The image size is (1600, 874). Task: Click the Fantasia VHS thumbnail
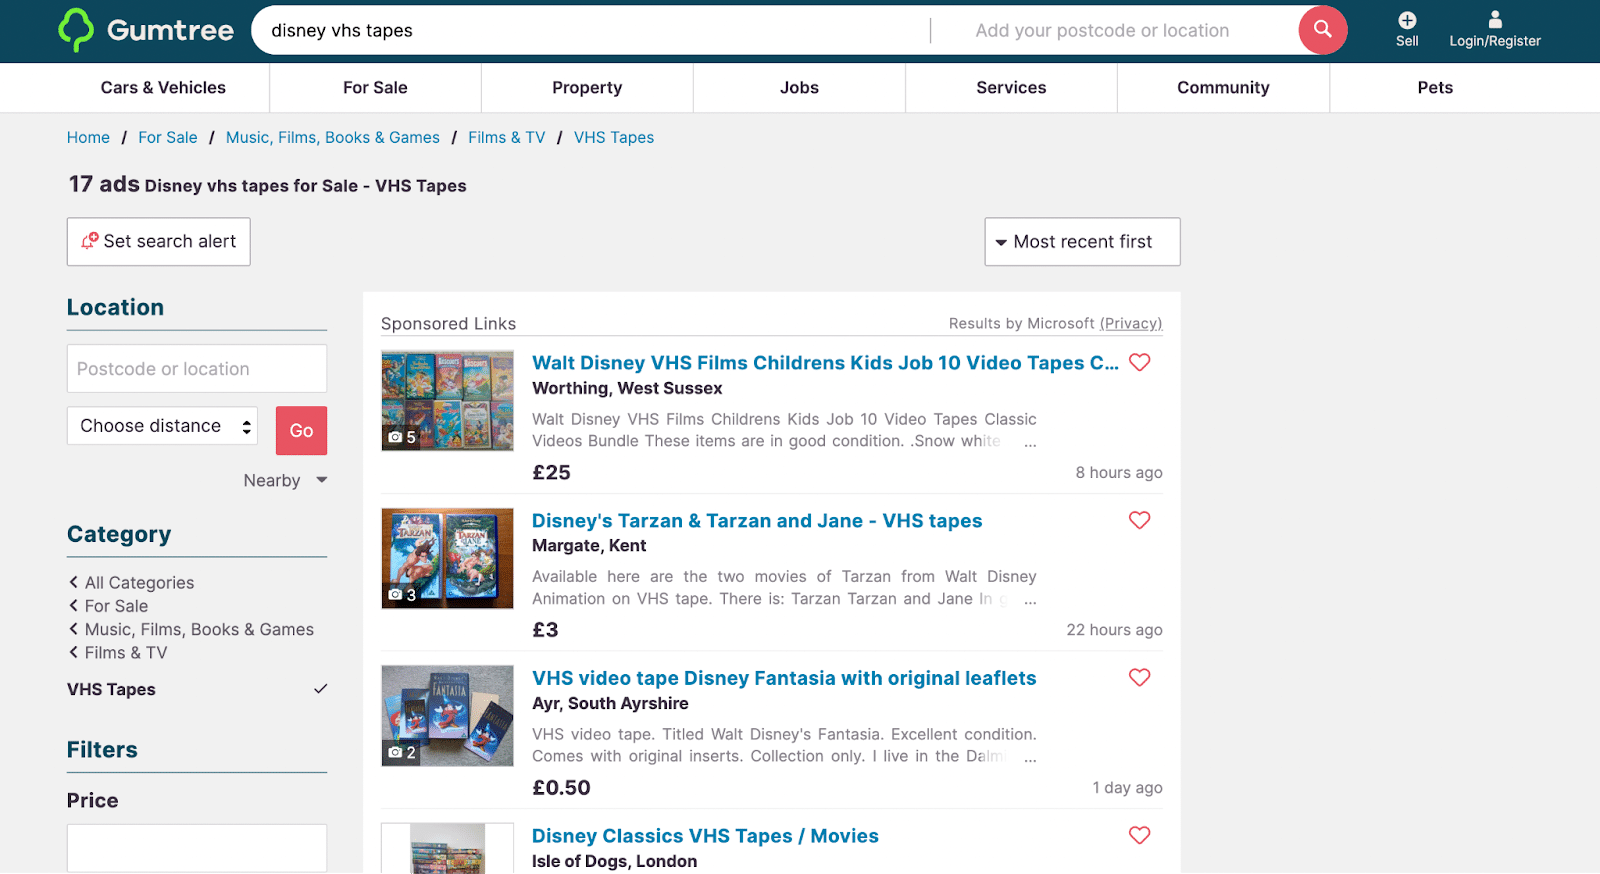pyautogui.click(x=447, y=716)
